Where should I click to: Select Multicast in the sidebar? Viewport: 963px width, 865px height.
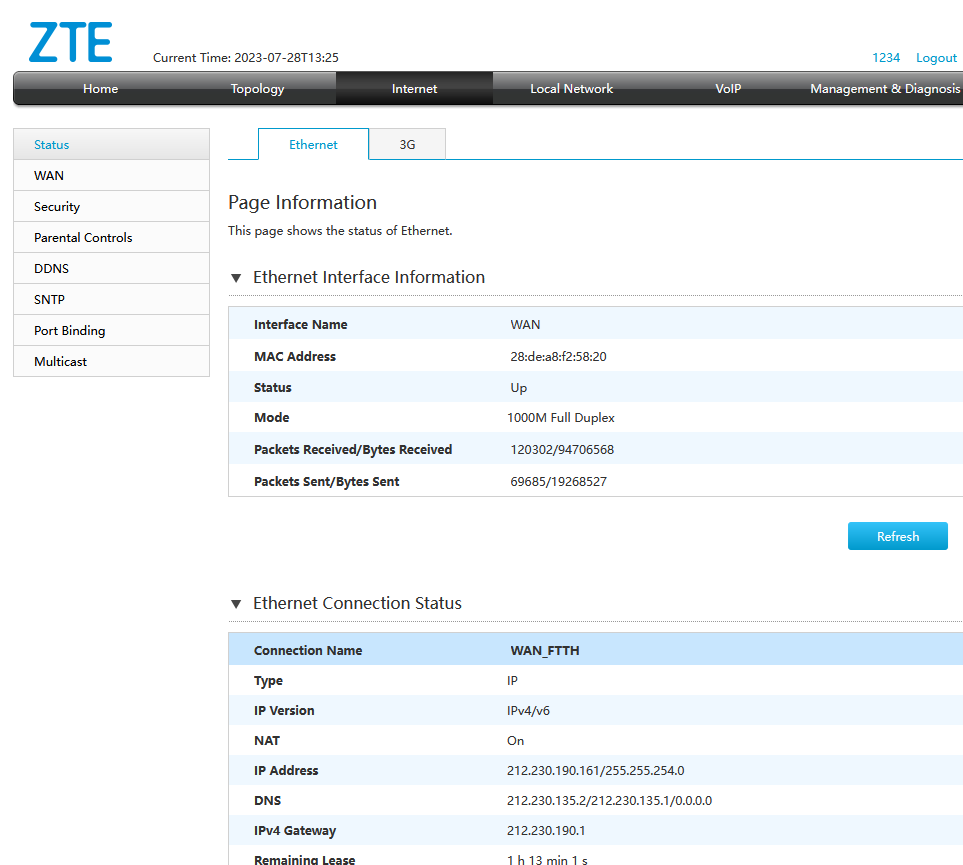pos(60,362)
